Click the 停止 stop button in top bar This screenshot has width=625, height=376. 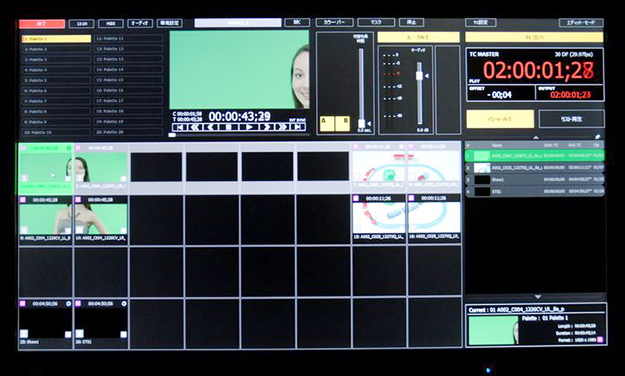click(x=411, y=22)
